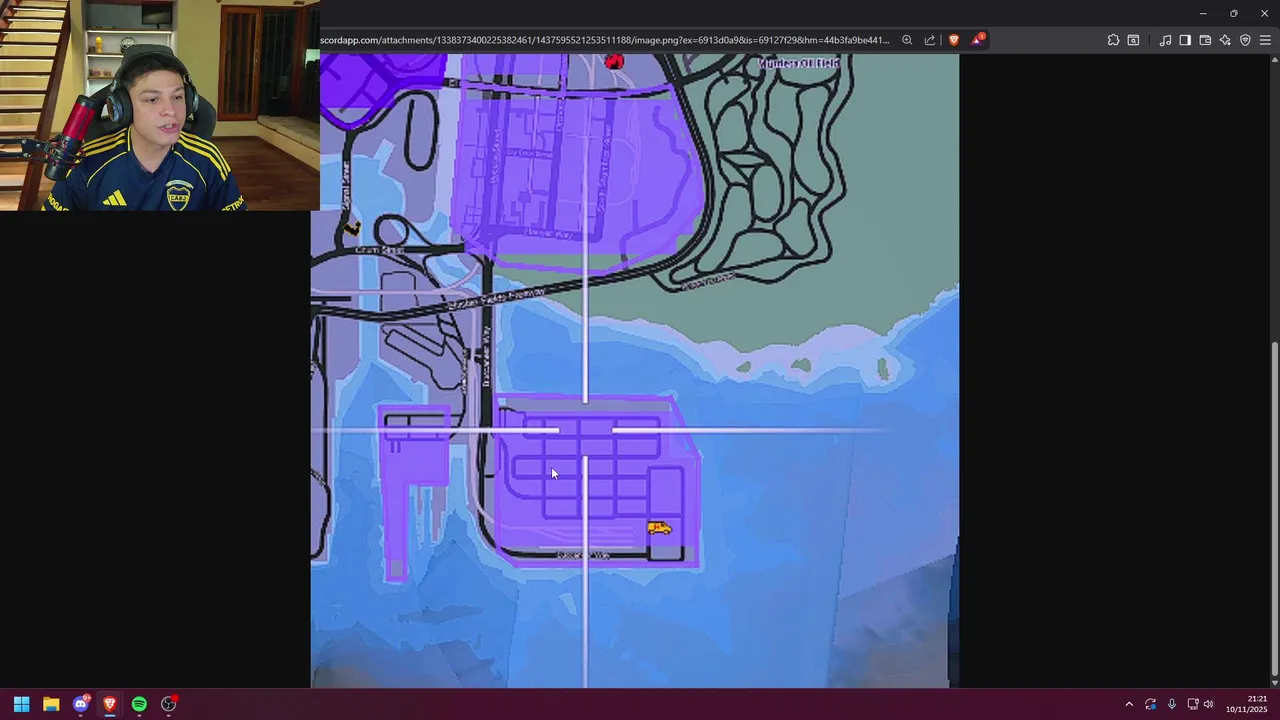The width and height of the screenshot is (1280, 720).
Task: Click the microphone icon in system tray
Action: coord(1172,704)
